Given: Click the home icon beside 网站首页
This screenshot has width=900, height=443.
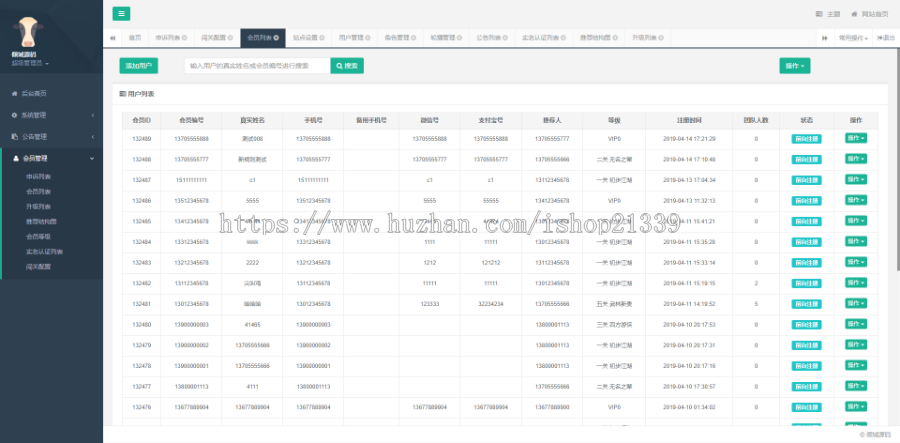Looking at the screenshot, I should pyautogui.click(x=855, y=14).
